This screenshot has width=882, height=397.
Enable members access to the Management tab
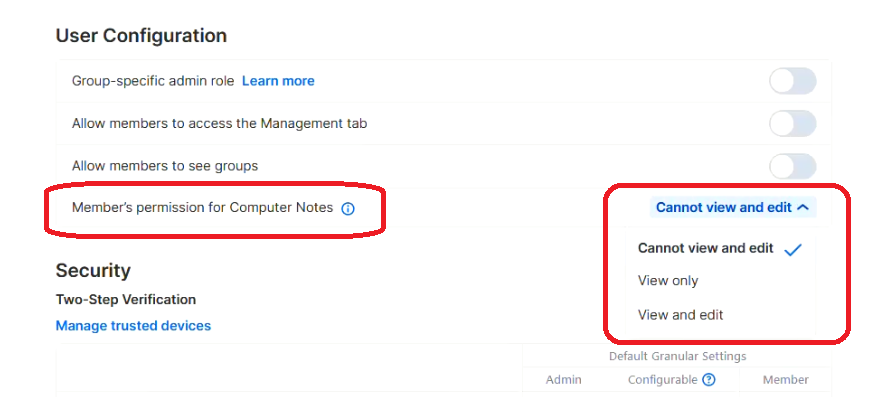pos(793,124)
